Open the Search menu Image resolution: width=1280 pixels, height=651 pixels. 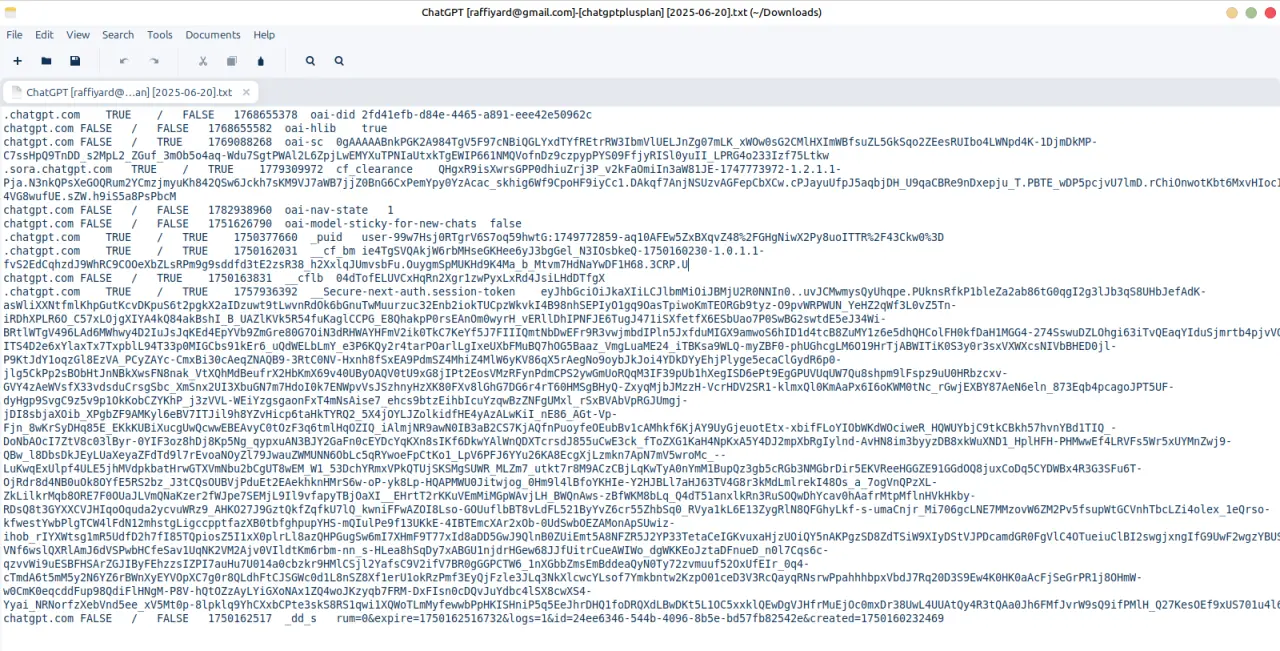click(x=118, y=34)
